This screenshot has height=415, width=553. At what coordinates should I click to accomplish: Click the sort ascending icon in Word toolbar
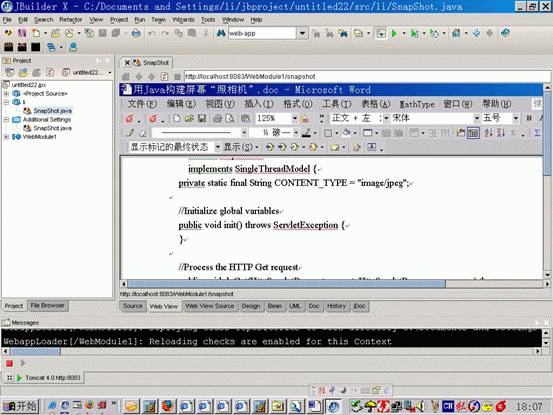click(489, 133)
